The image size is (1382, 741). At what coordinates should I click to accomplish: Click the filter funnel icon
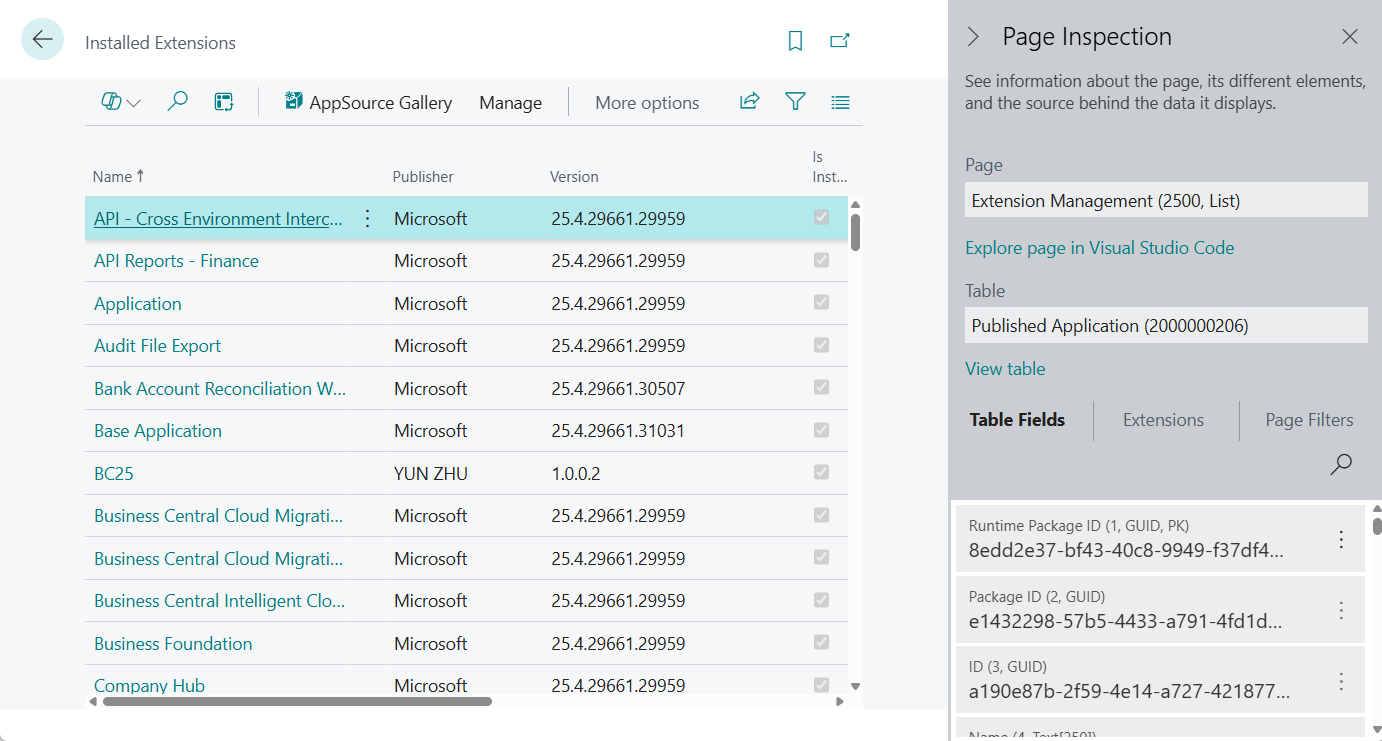pos(795,101)
